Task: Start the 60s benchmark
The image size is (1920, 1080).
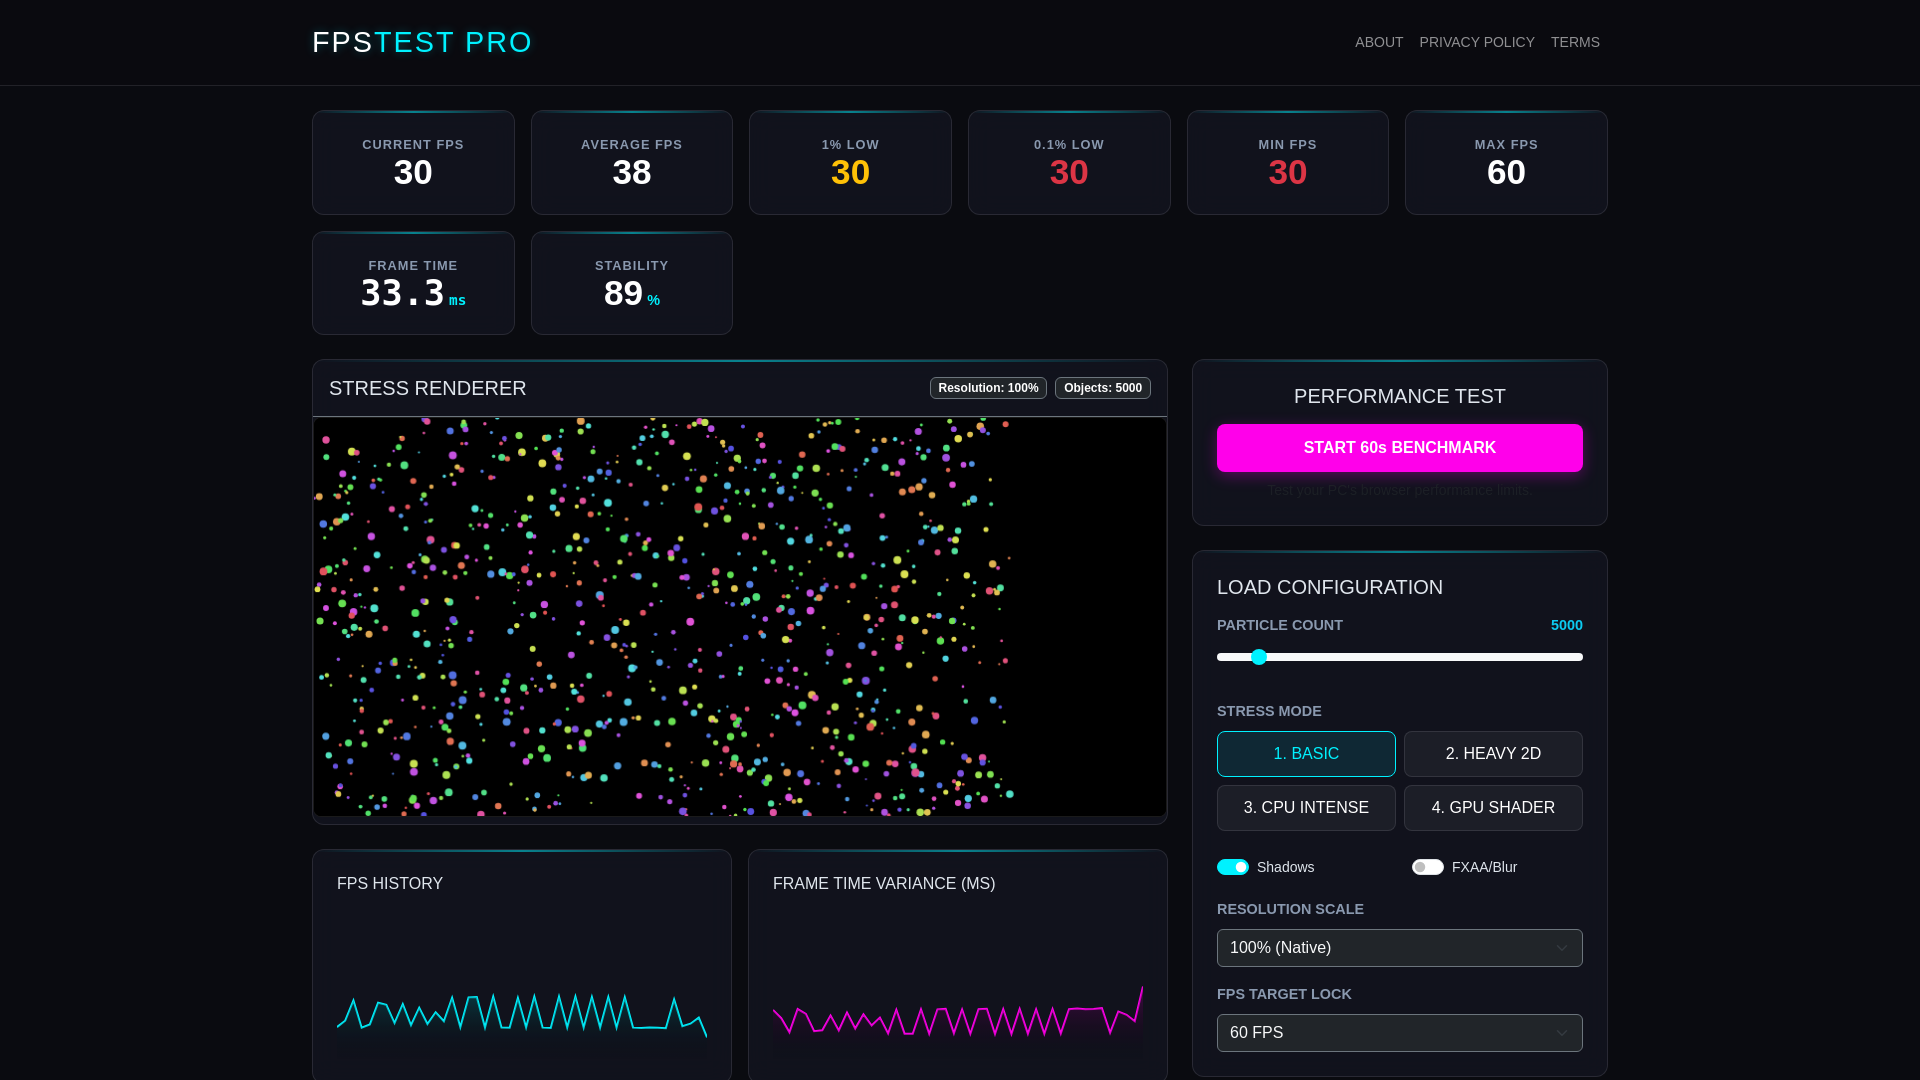Action: [1400, 448]
